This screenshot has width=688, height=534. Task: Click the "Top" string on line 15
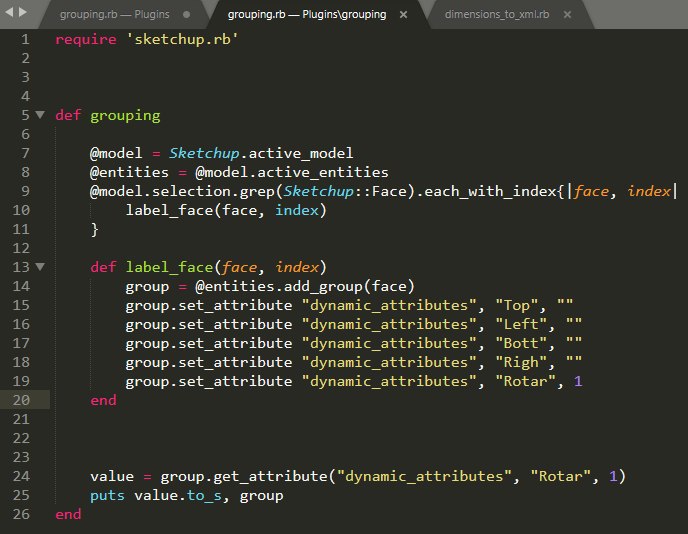point(516,305)
